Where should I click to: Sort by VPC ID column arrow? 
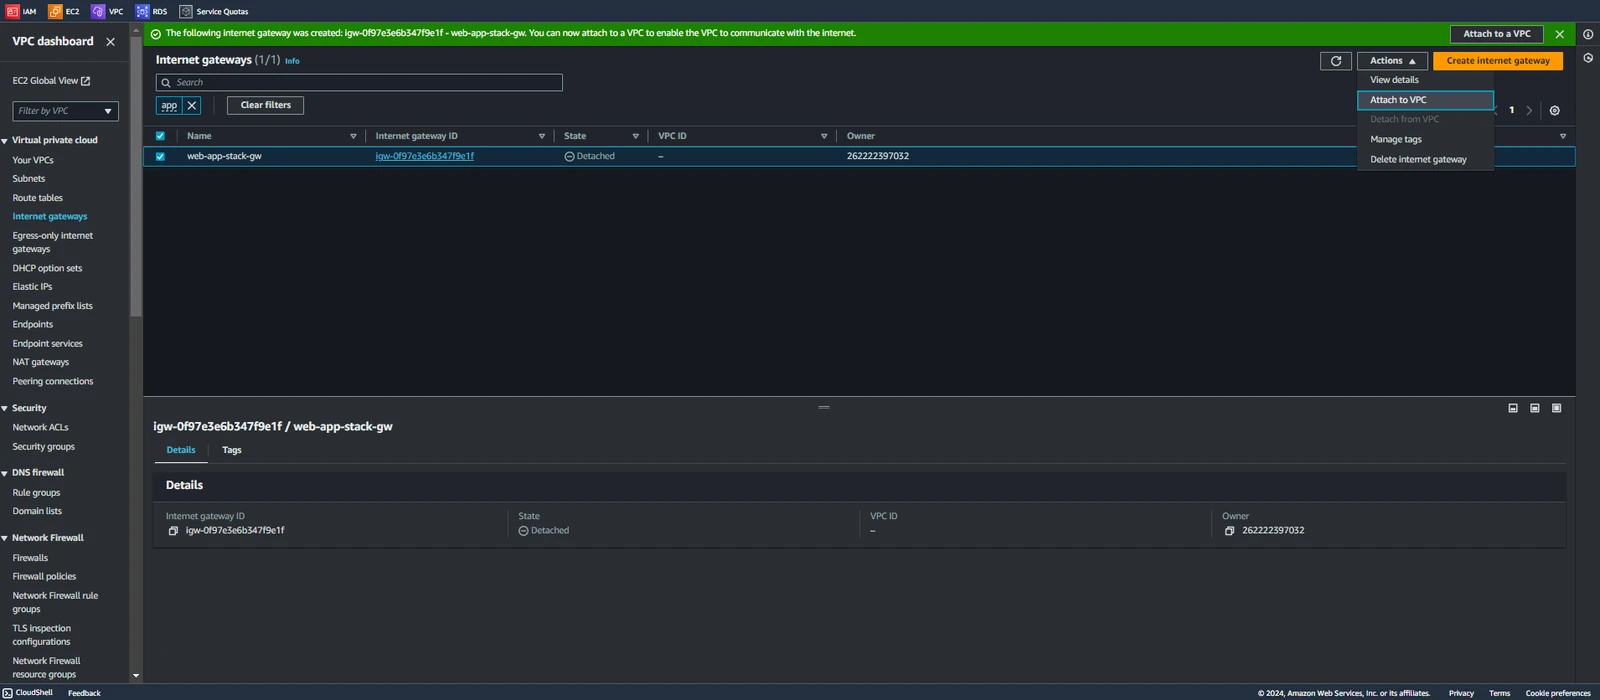click(x=824, y=136)
